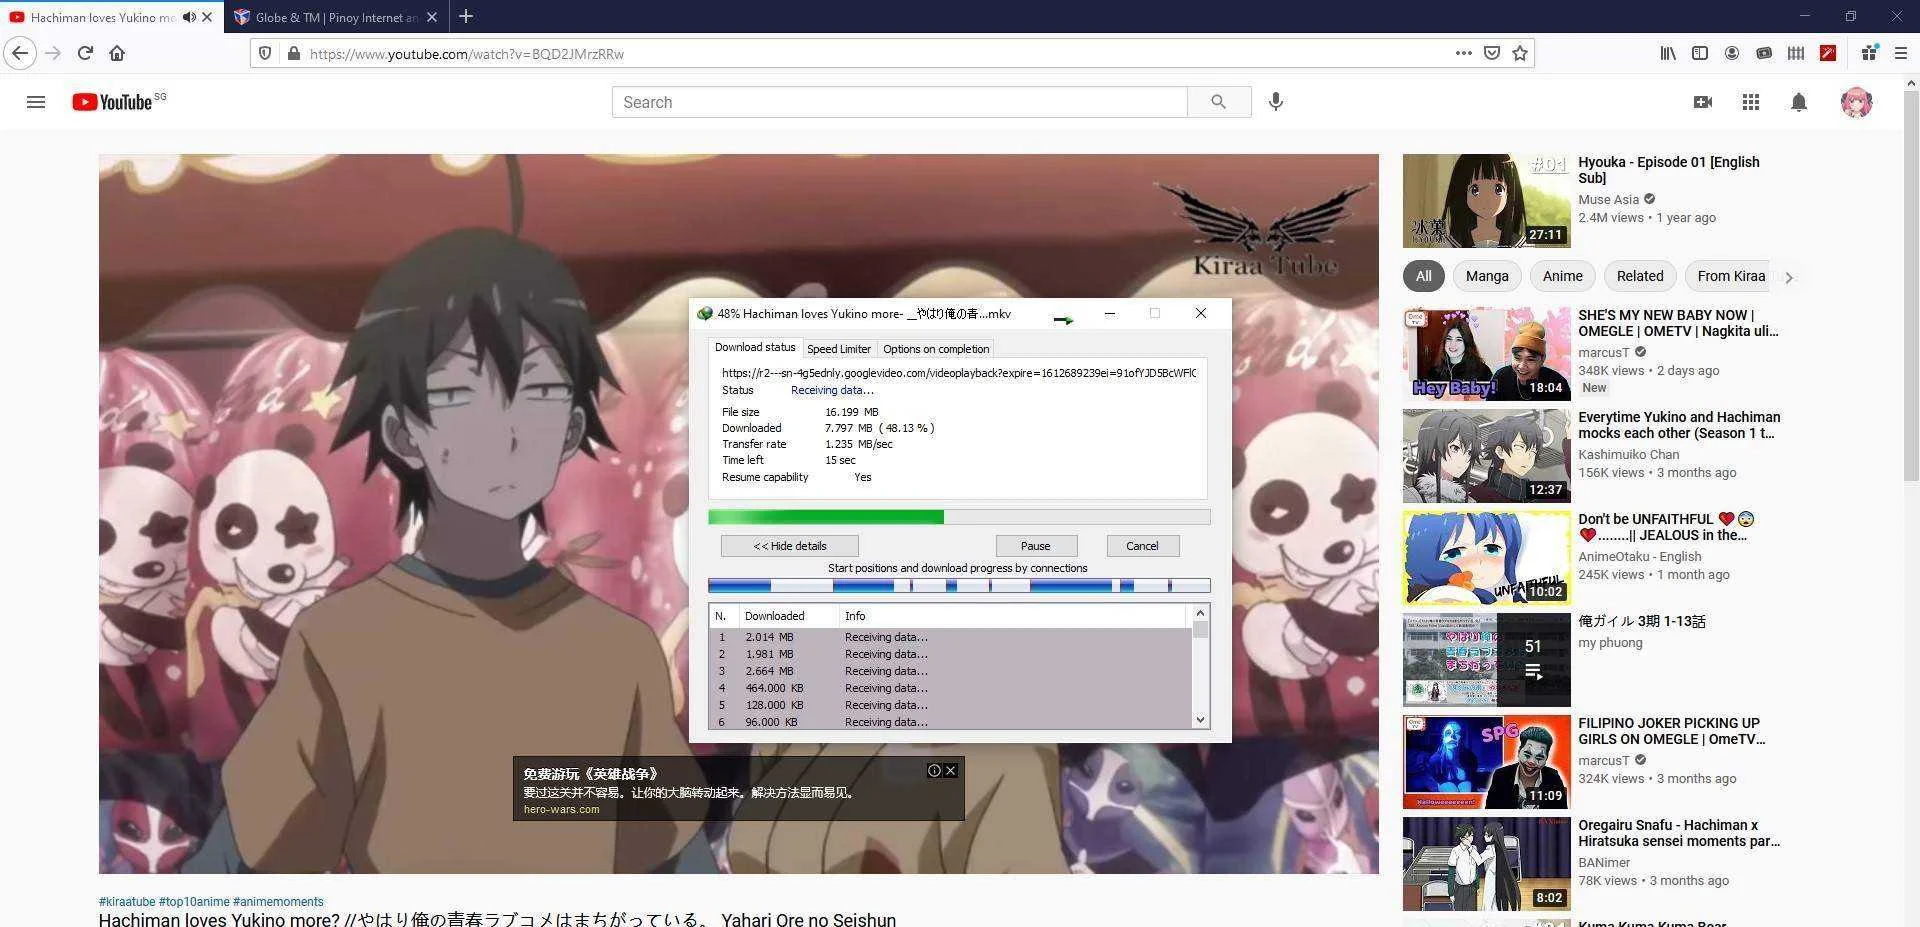This screenshot has width=1920, height=927.
Task: Select the From Kiraa chip
Action: point(1731,276)
